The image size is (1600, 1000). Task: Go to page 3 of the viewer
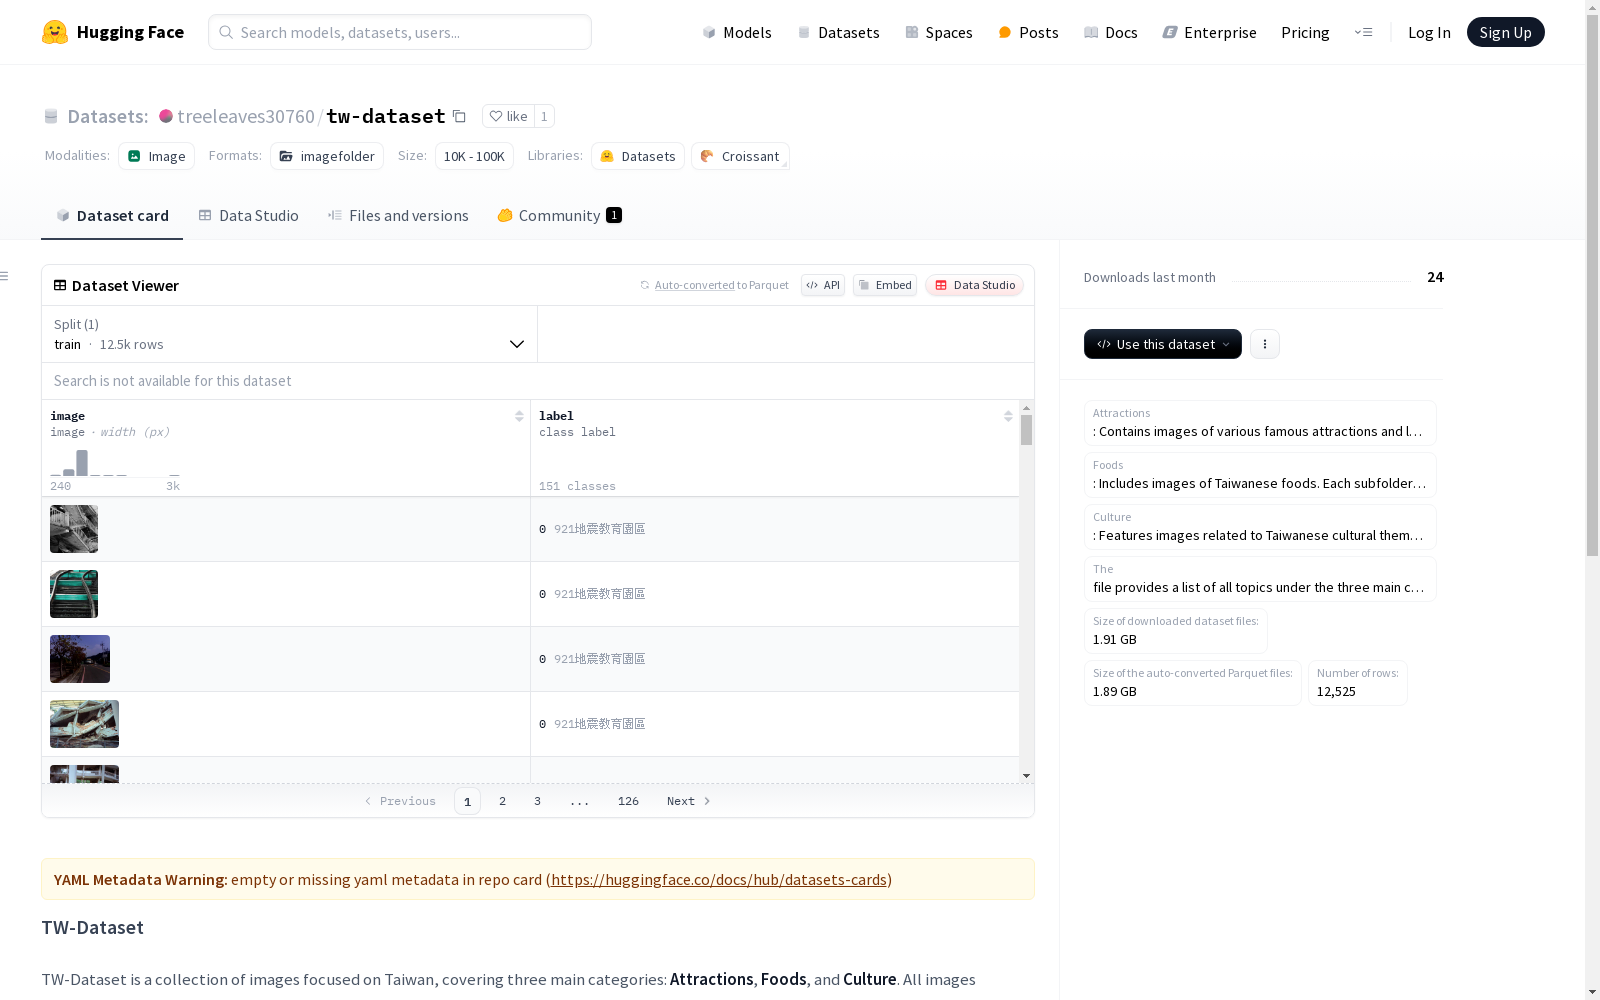click(x=537, y=801)
